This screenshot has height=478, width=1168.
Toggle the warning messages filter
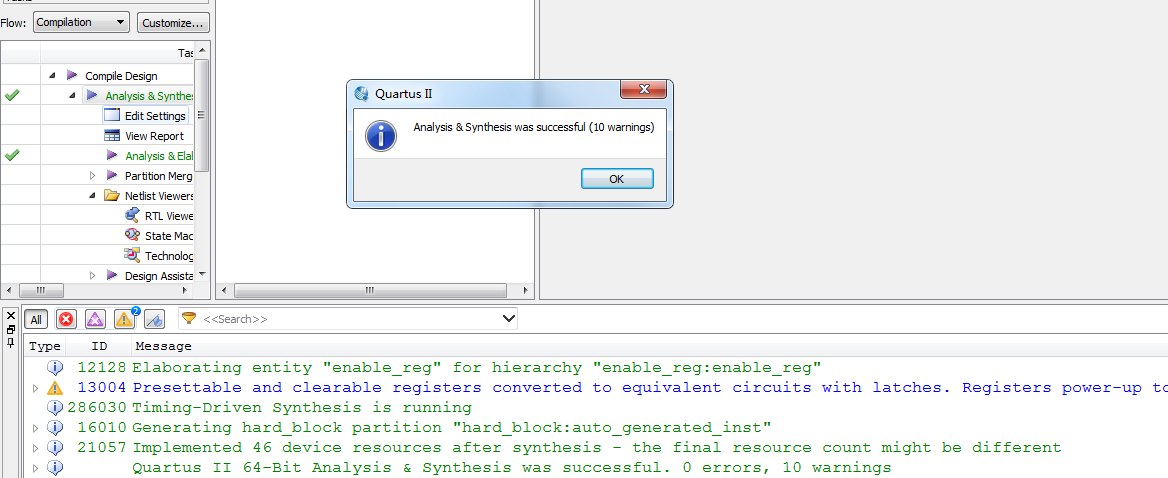coord(124,319)
